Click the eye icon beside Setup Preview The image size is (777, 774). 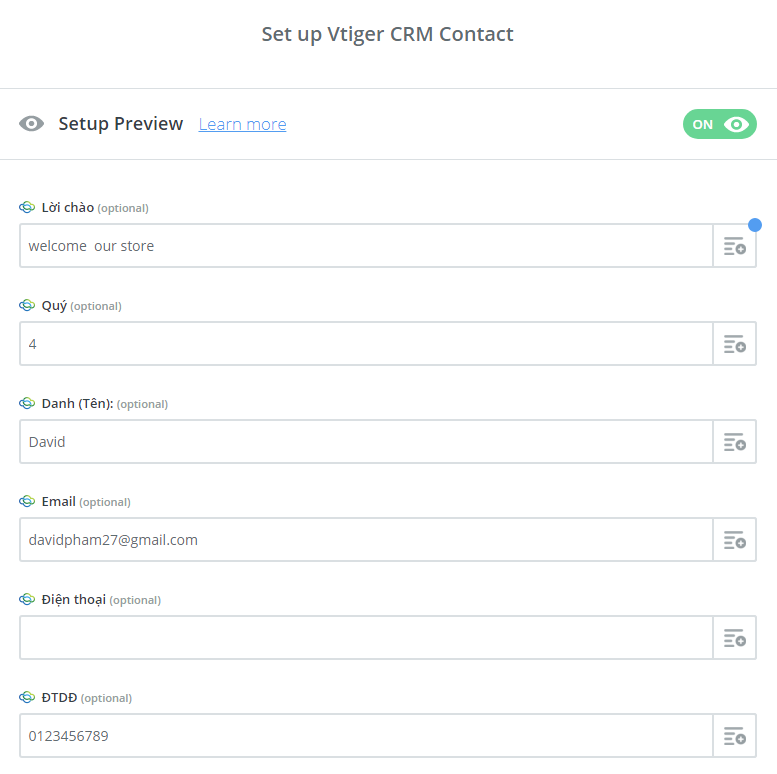coord(32,124)
